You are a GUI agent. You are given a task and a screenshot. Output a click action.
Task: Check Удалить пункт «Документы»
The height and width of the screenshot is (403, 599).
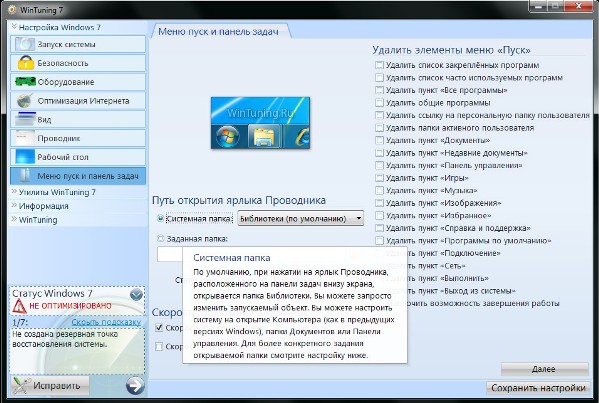[x=379, y=140]
